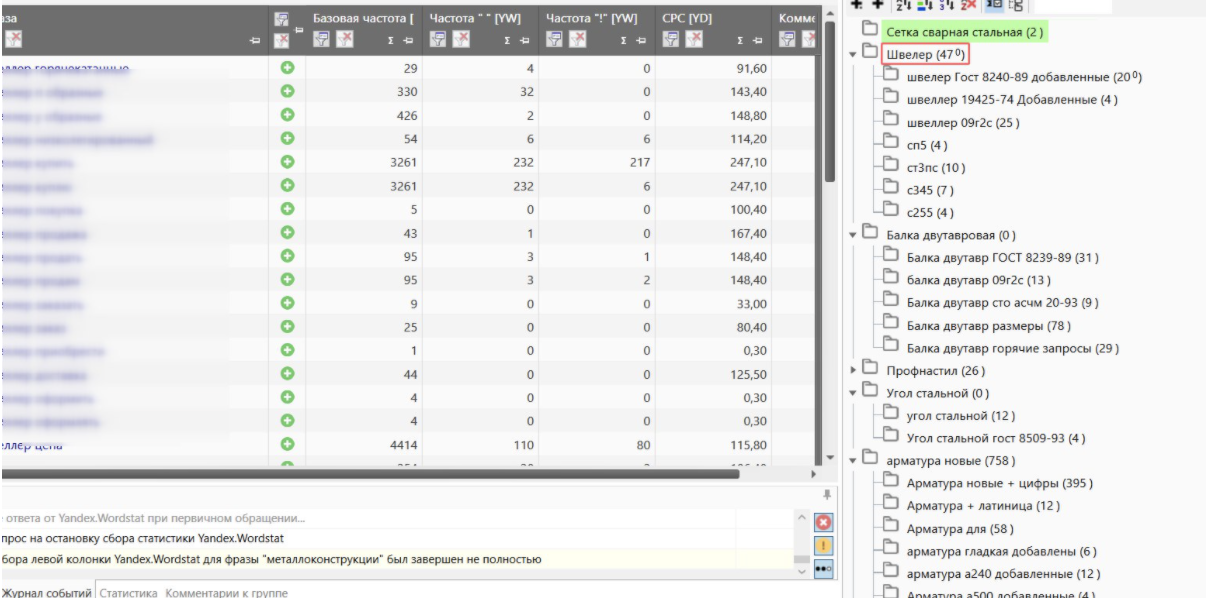
Task: Click green plus icon in row with frequency 426
Action: coord(287,115)
